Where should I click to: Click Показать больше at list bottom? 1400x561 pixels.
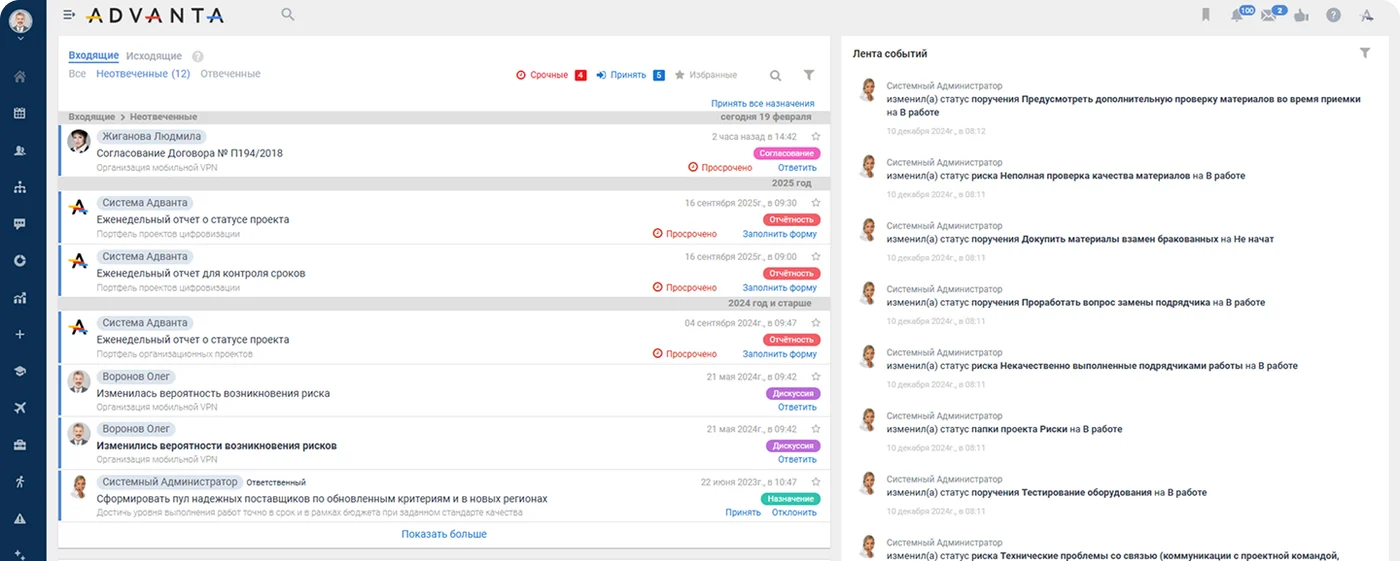click(444, 534)
